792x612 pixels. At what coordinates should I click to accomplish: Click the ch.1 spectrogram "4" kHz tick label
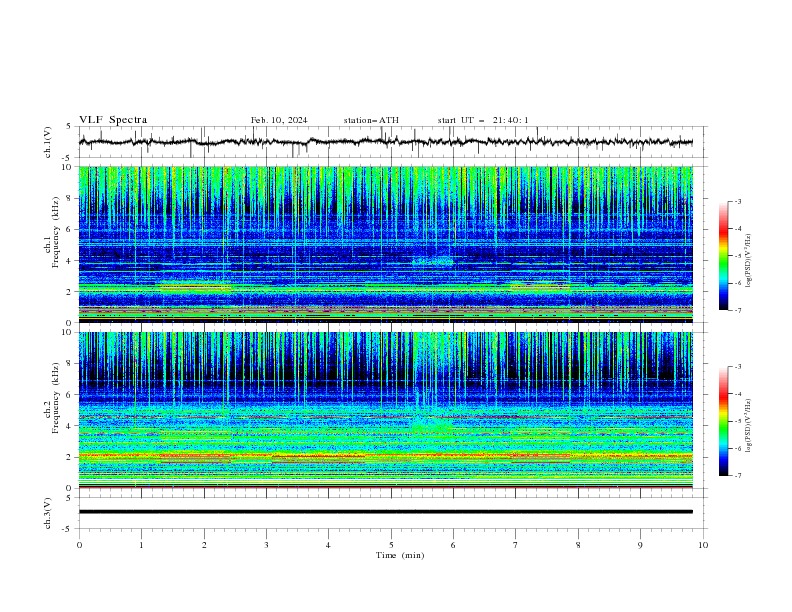coord(71,261)
